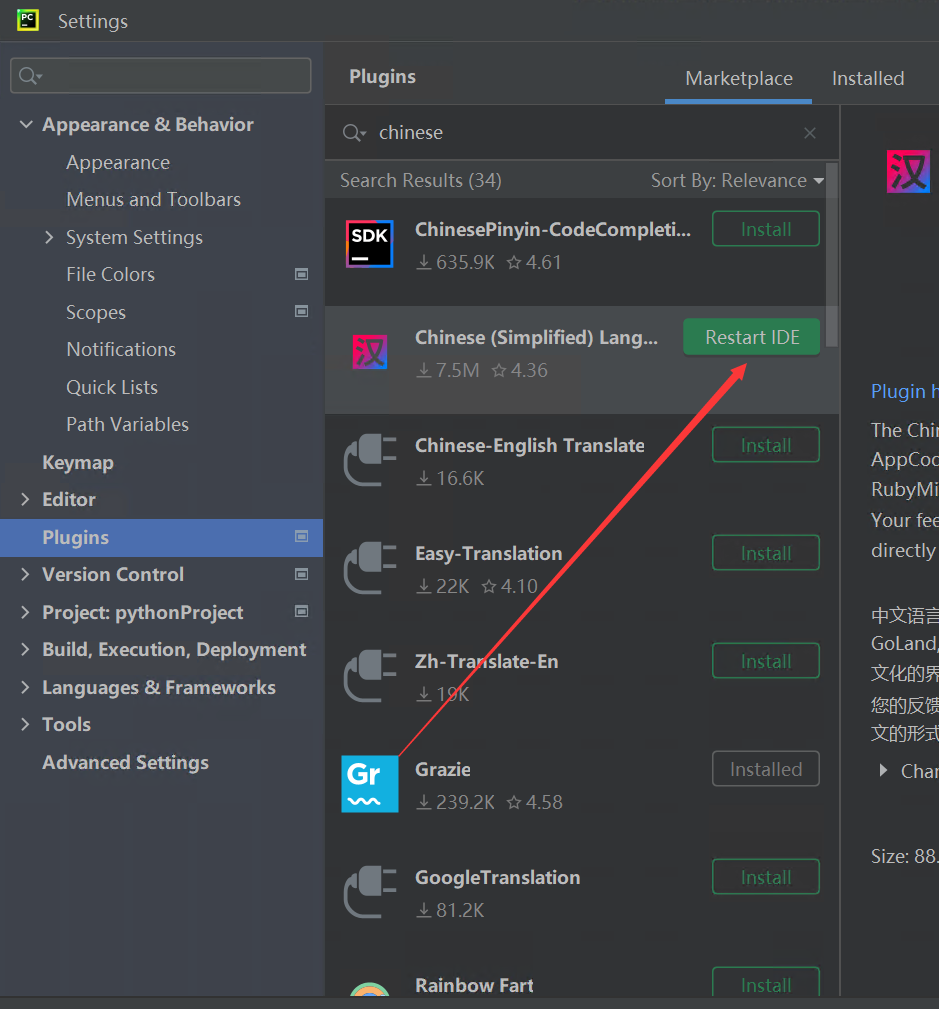
Task: Switch to the Installed tab
Action: [868, 79]
